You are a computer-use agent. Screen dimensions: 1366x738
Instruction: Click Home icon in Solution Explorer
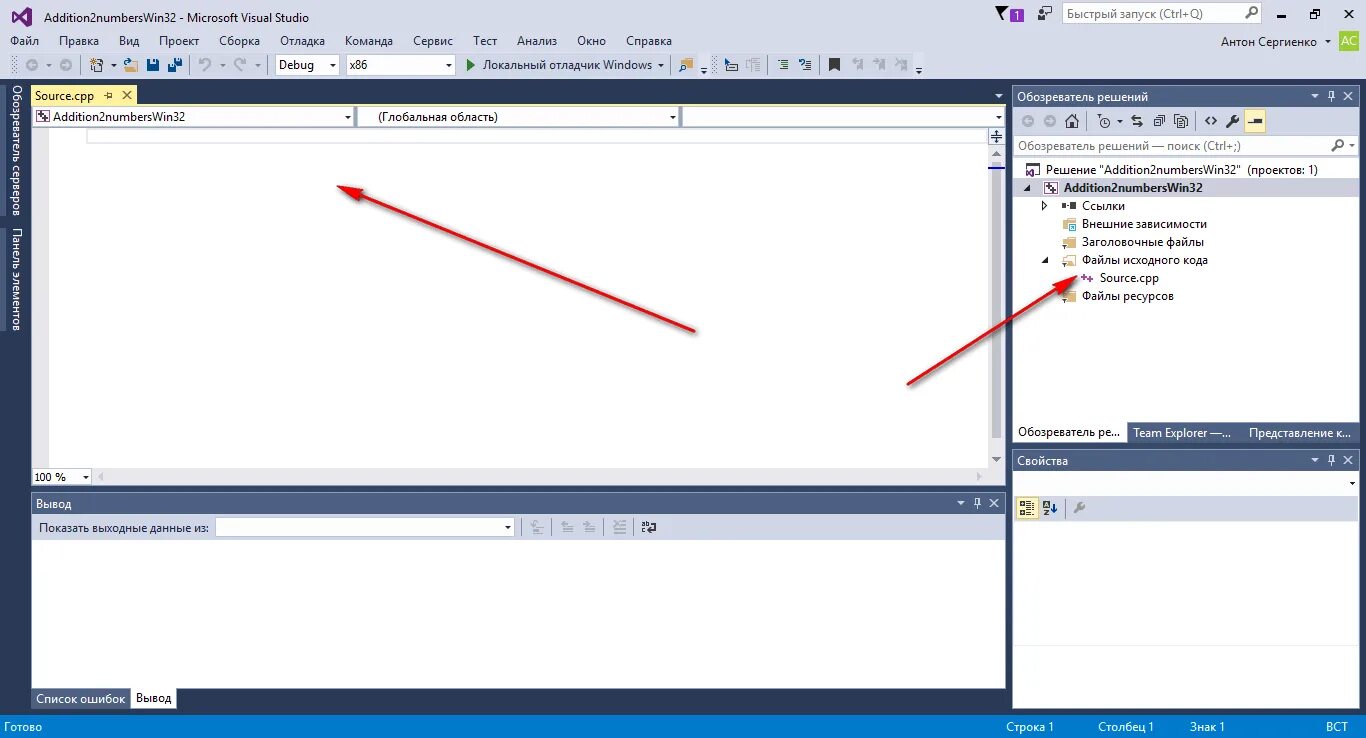(x=1072, y=121)
